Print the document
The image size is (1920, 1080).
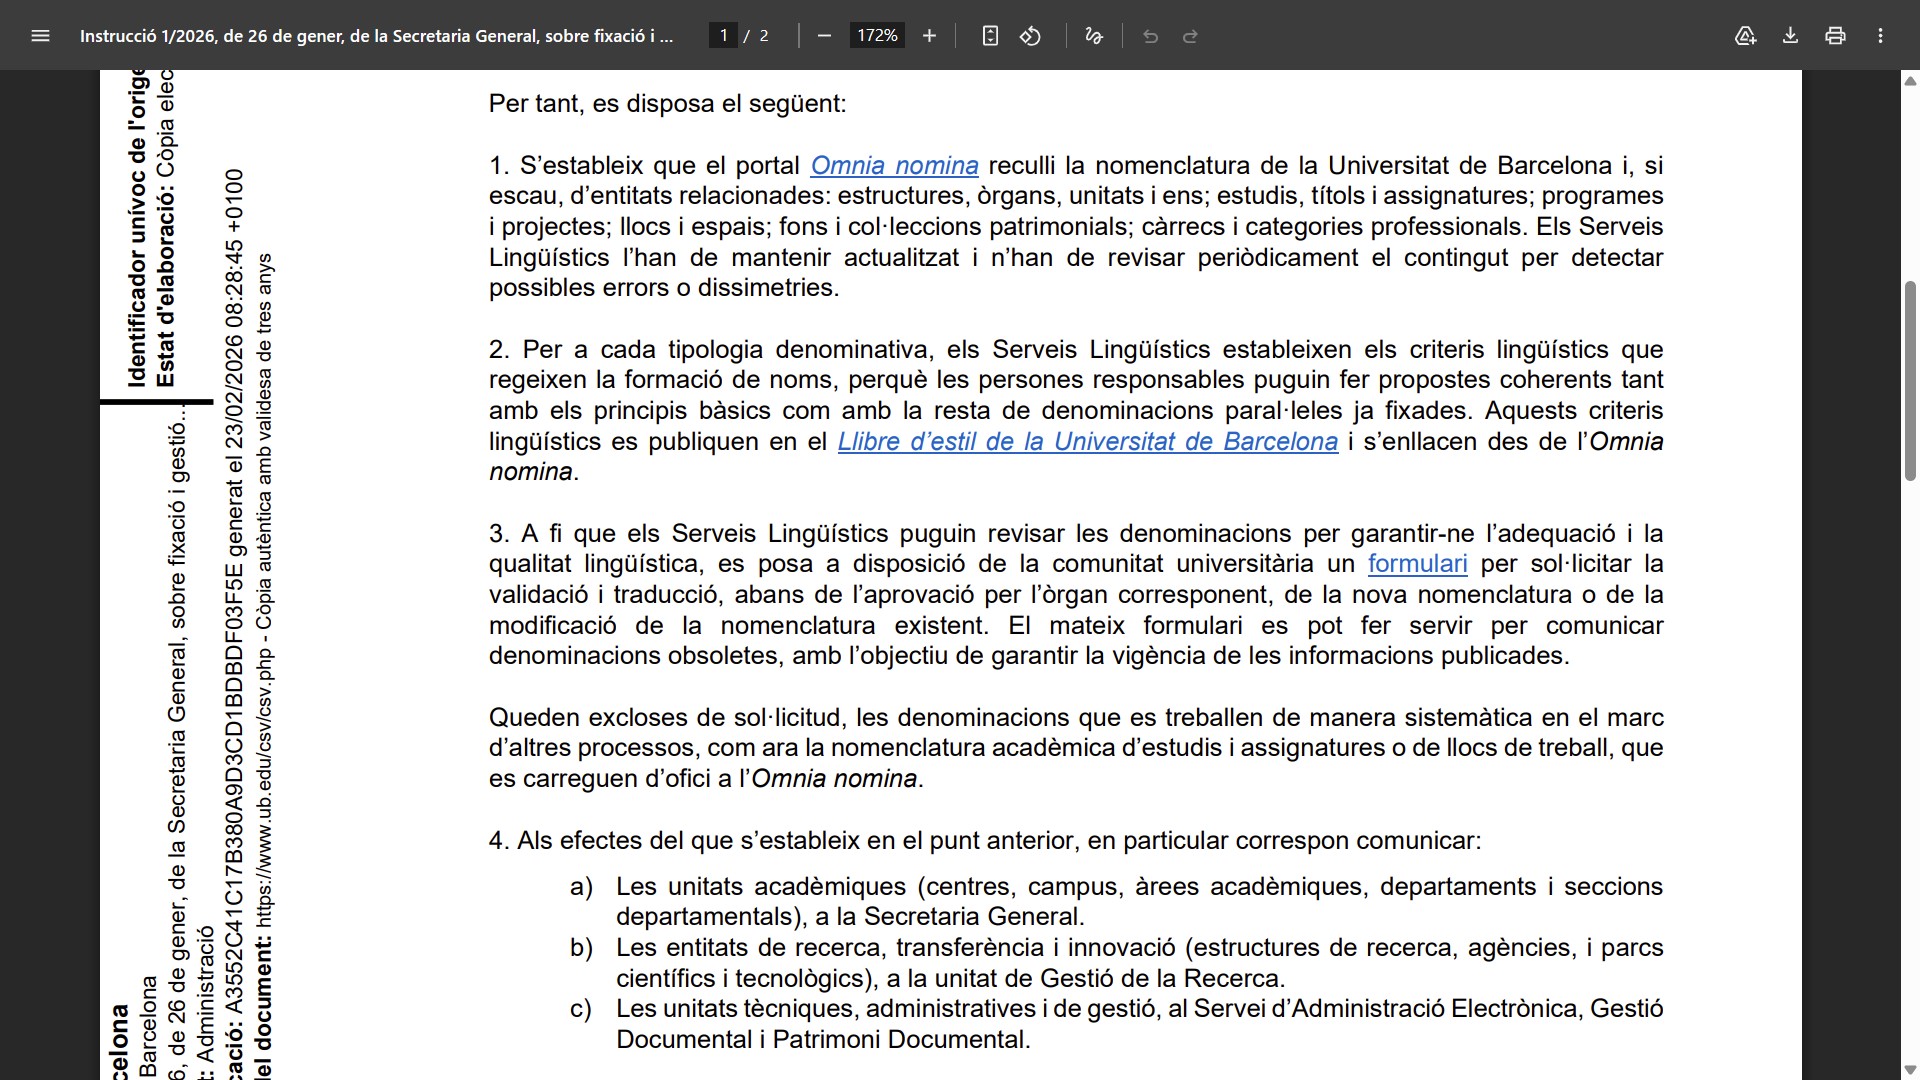pyautogui.click(x=1835, y=36)
